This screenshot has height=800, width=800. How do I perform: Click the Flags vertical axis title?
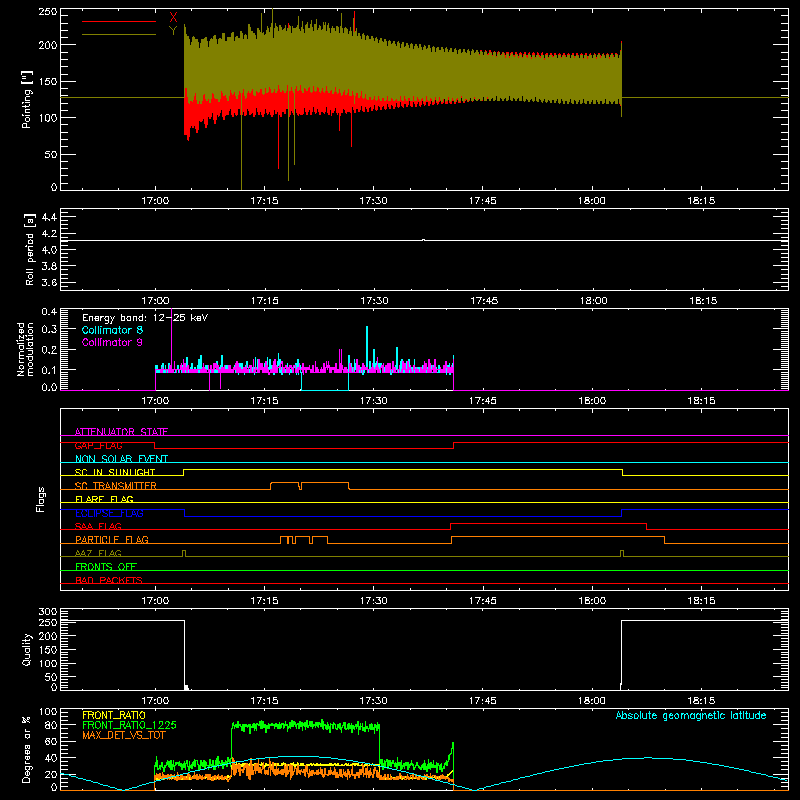[x=41, y=499]
